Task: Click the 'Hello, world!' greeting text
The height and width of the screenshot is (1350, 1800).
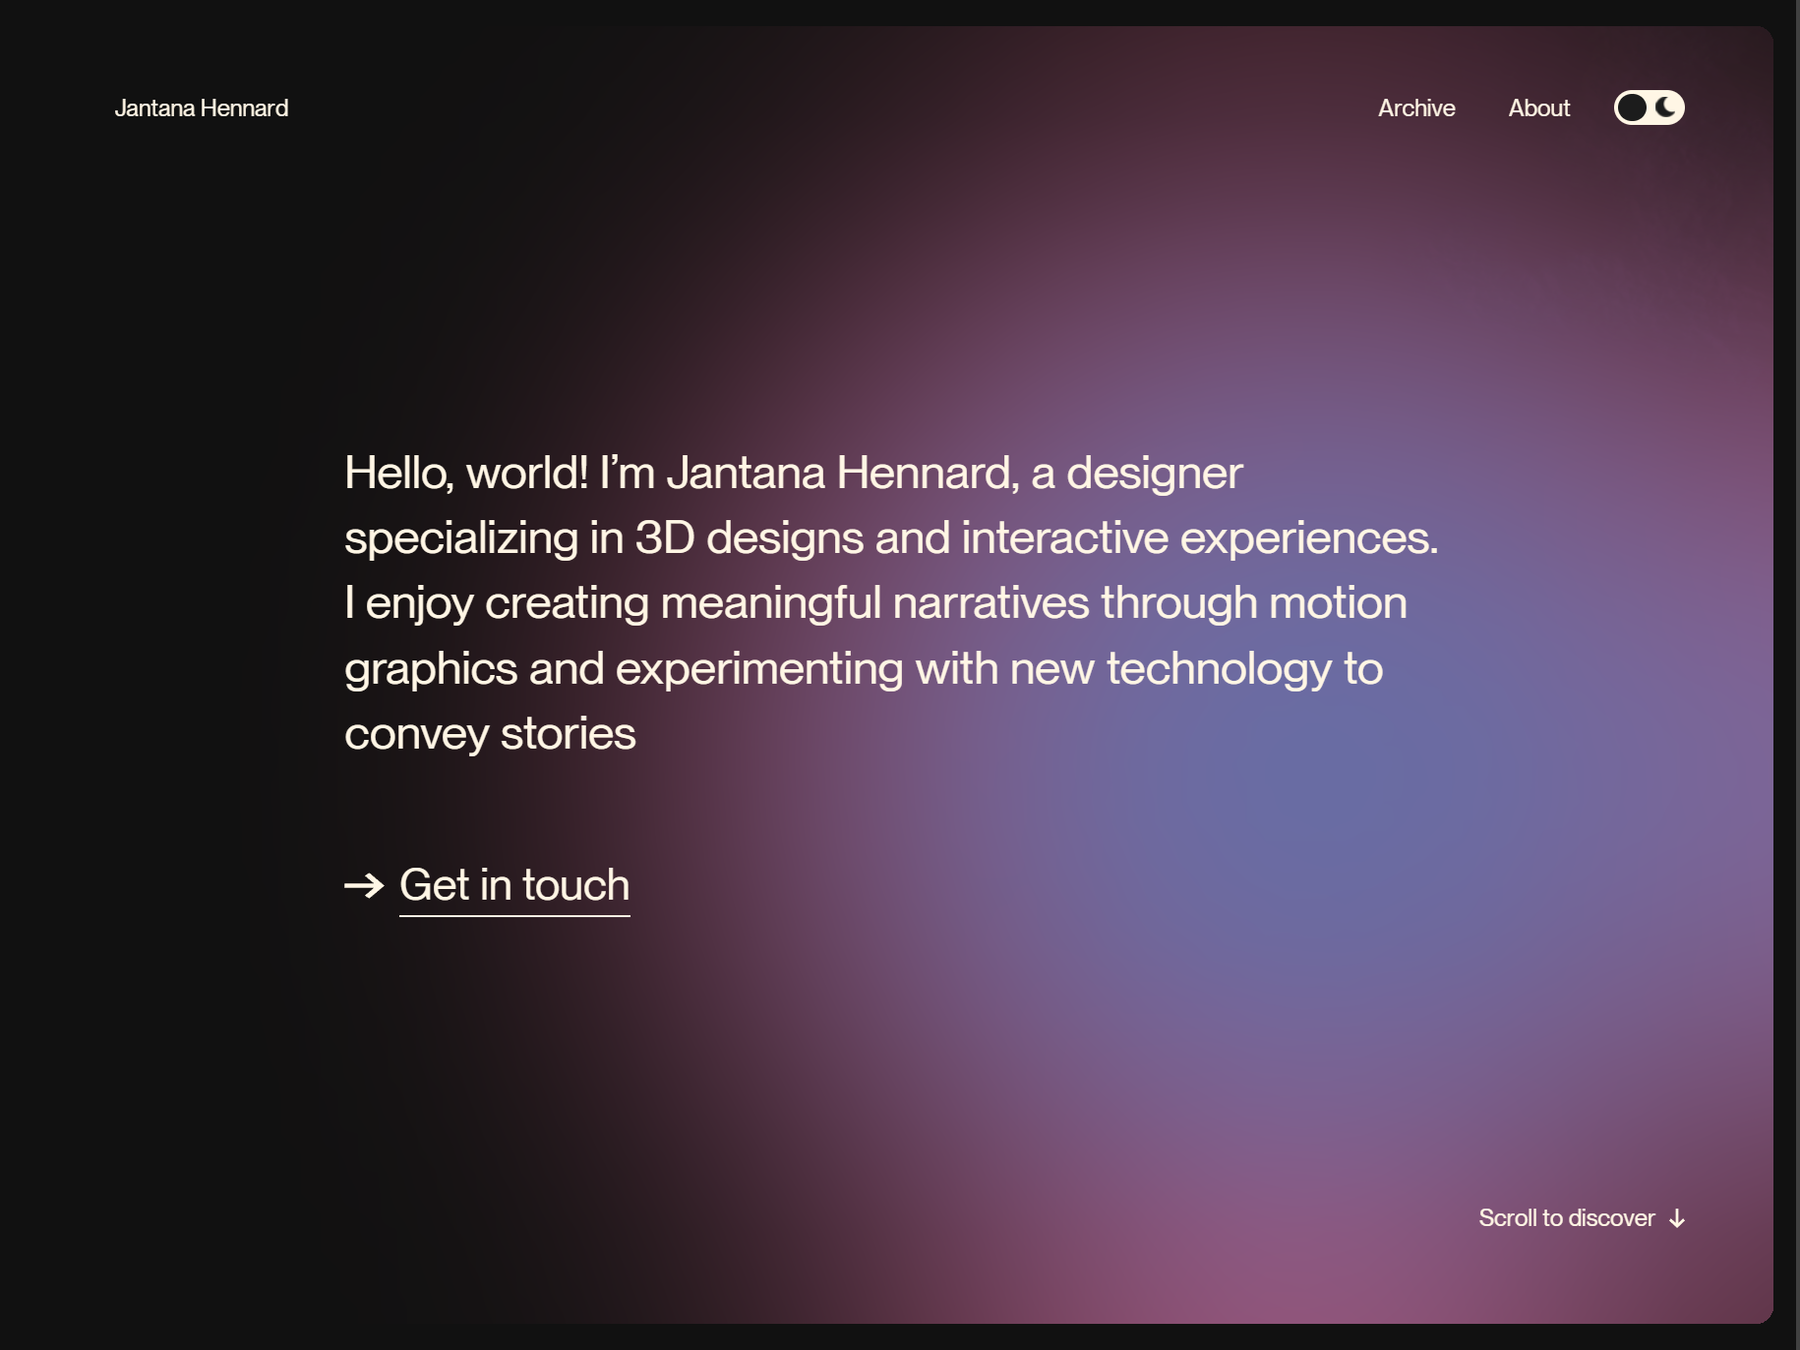Action: pos(466,473)
